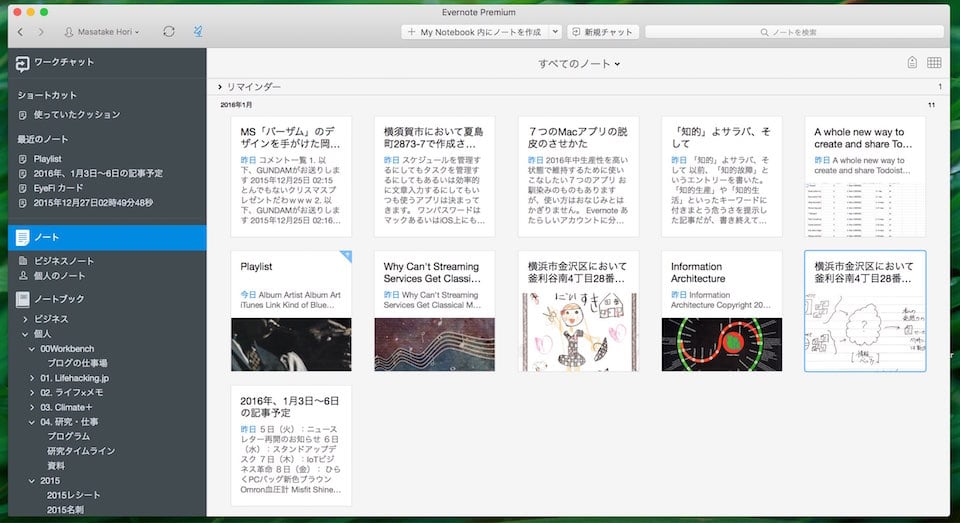
Task: Select the 研究タイムライン notebook
Action: [x=81, y=451]
